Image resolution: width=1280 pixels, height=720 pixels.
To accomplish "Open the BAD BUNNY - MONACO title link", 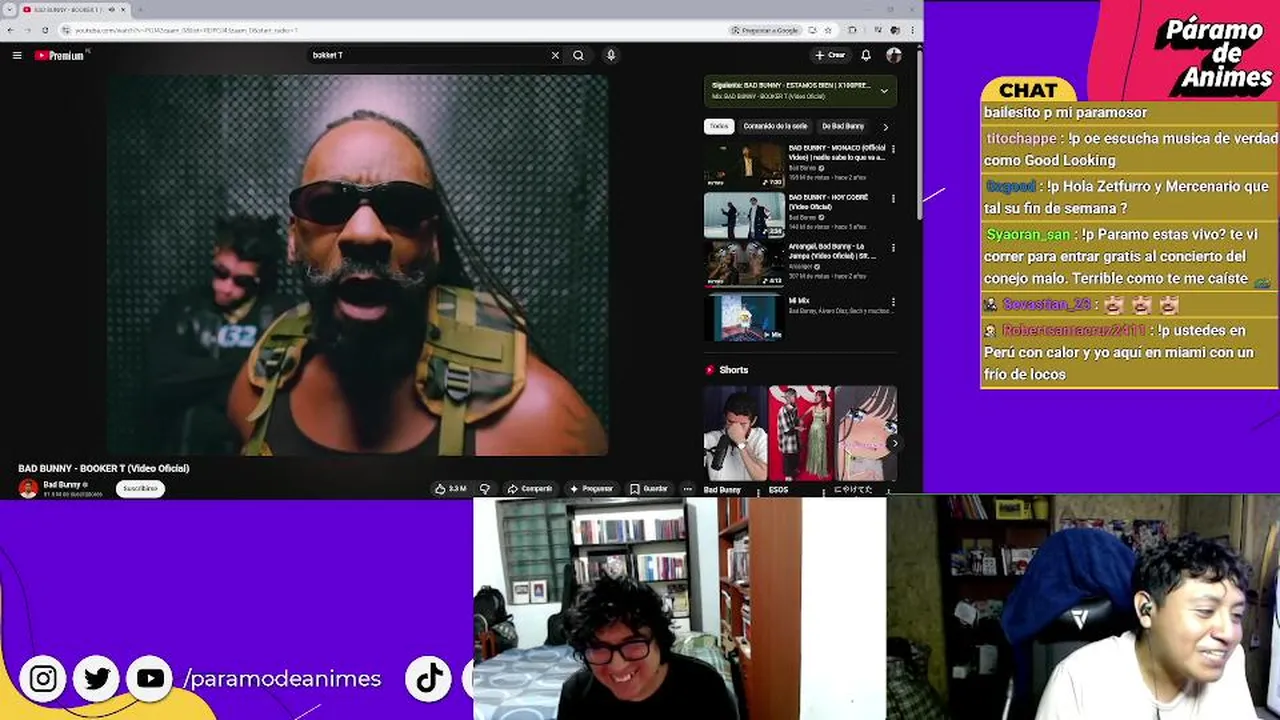I will (x=837, y=153).
